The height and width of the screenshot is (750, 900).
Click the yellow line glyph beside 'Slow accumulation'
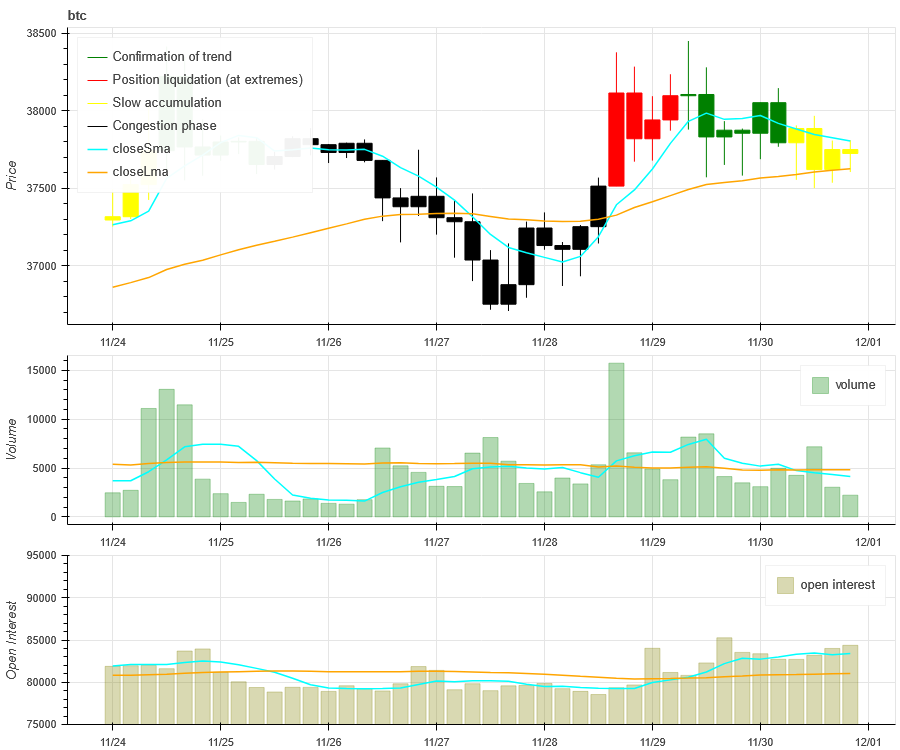point(97,103)
